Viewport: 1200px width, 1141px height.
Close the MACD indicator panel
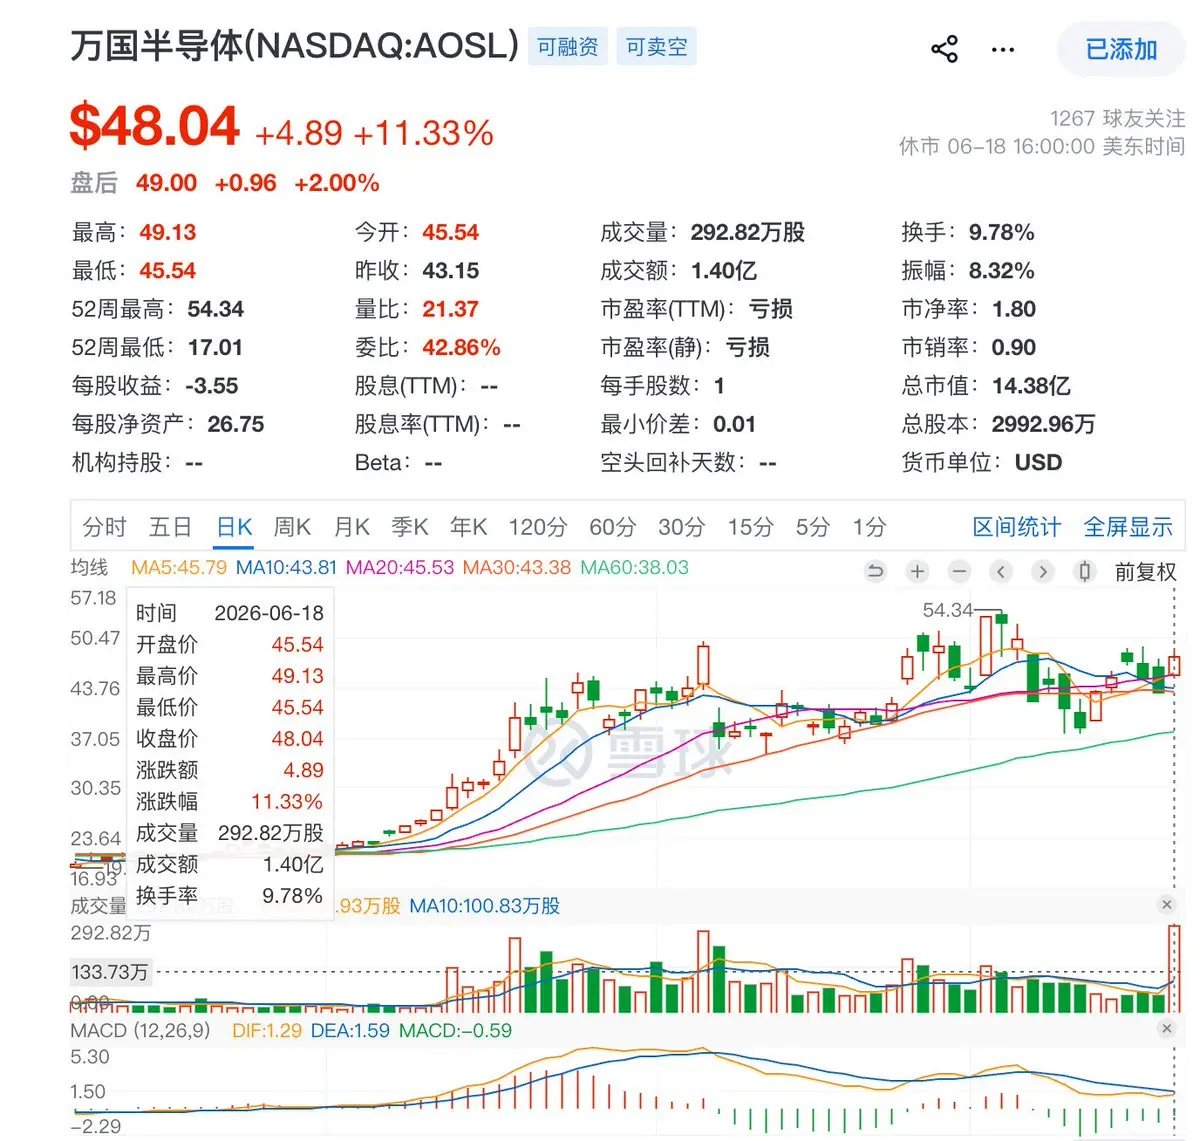1166,1029
